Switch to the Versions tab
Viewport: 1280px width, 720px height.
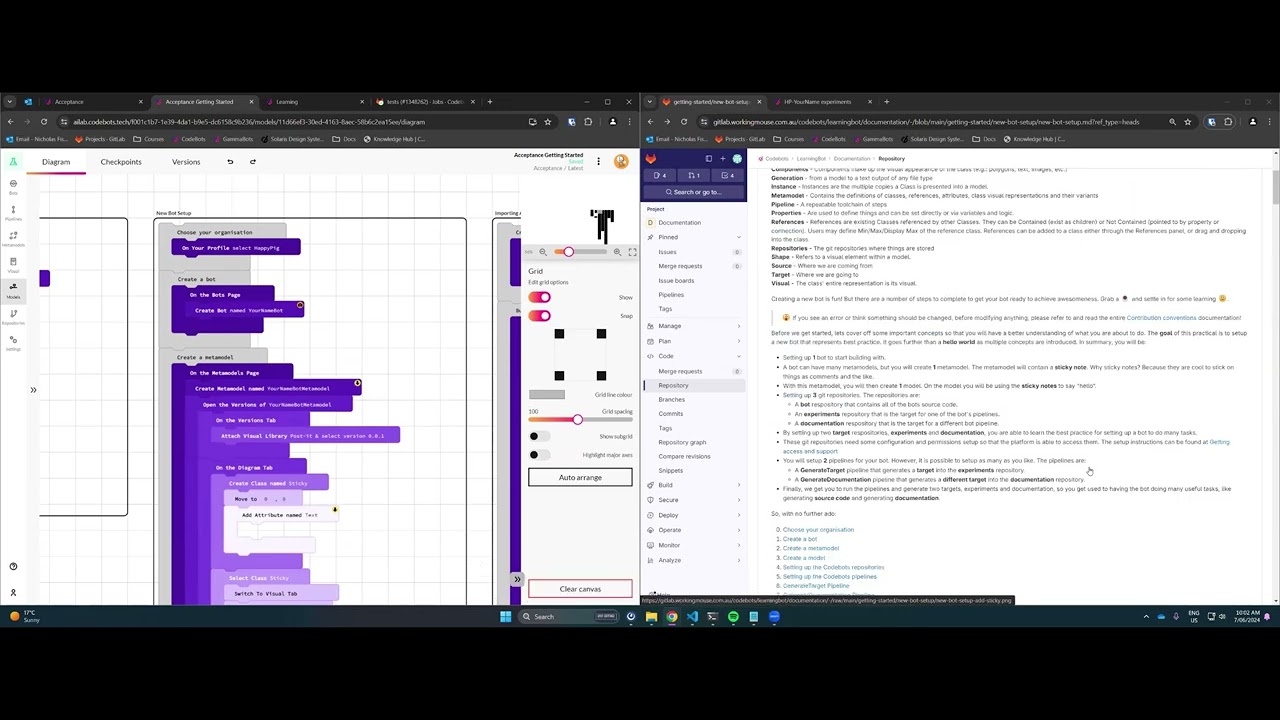point(186,162)
